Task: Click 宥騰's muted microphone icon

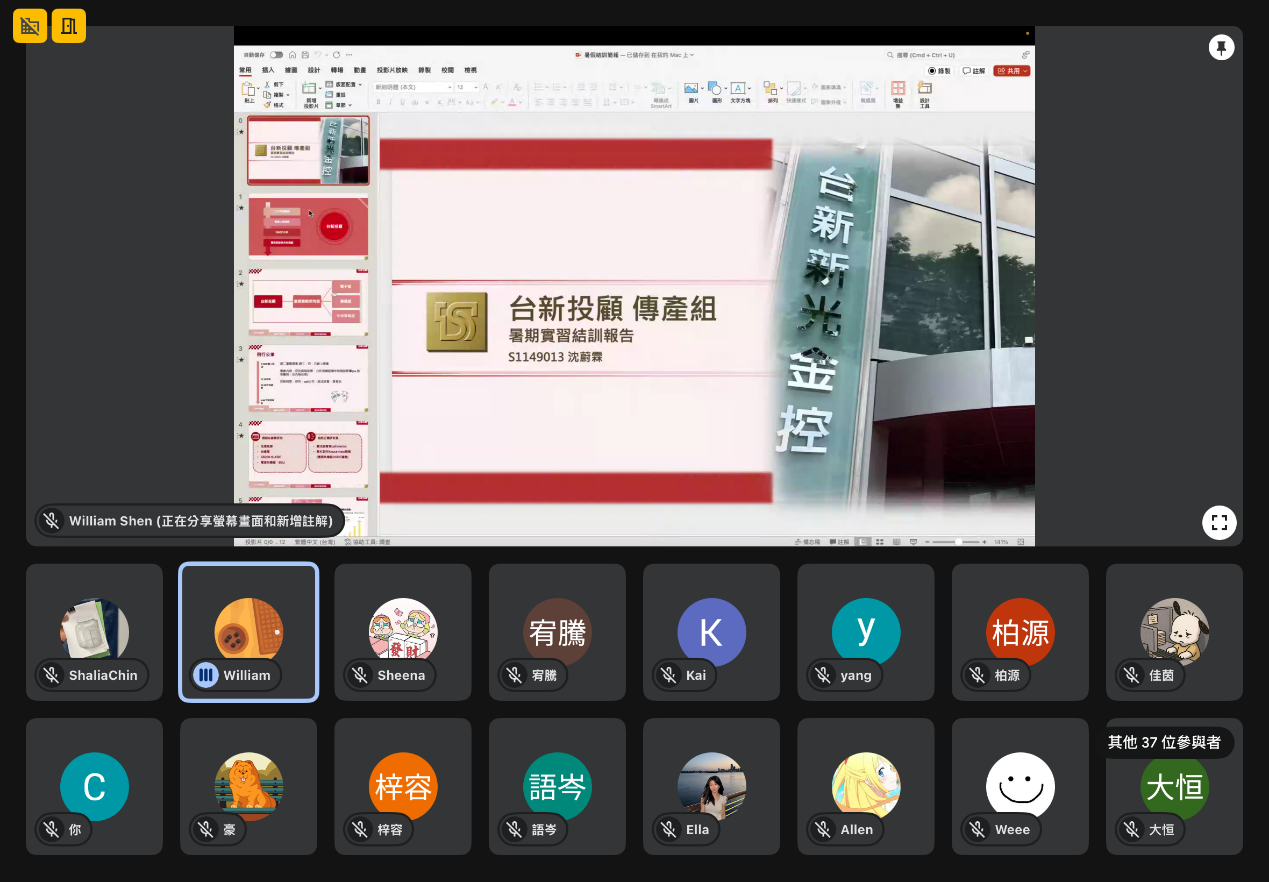Action: click(515, 675)
